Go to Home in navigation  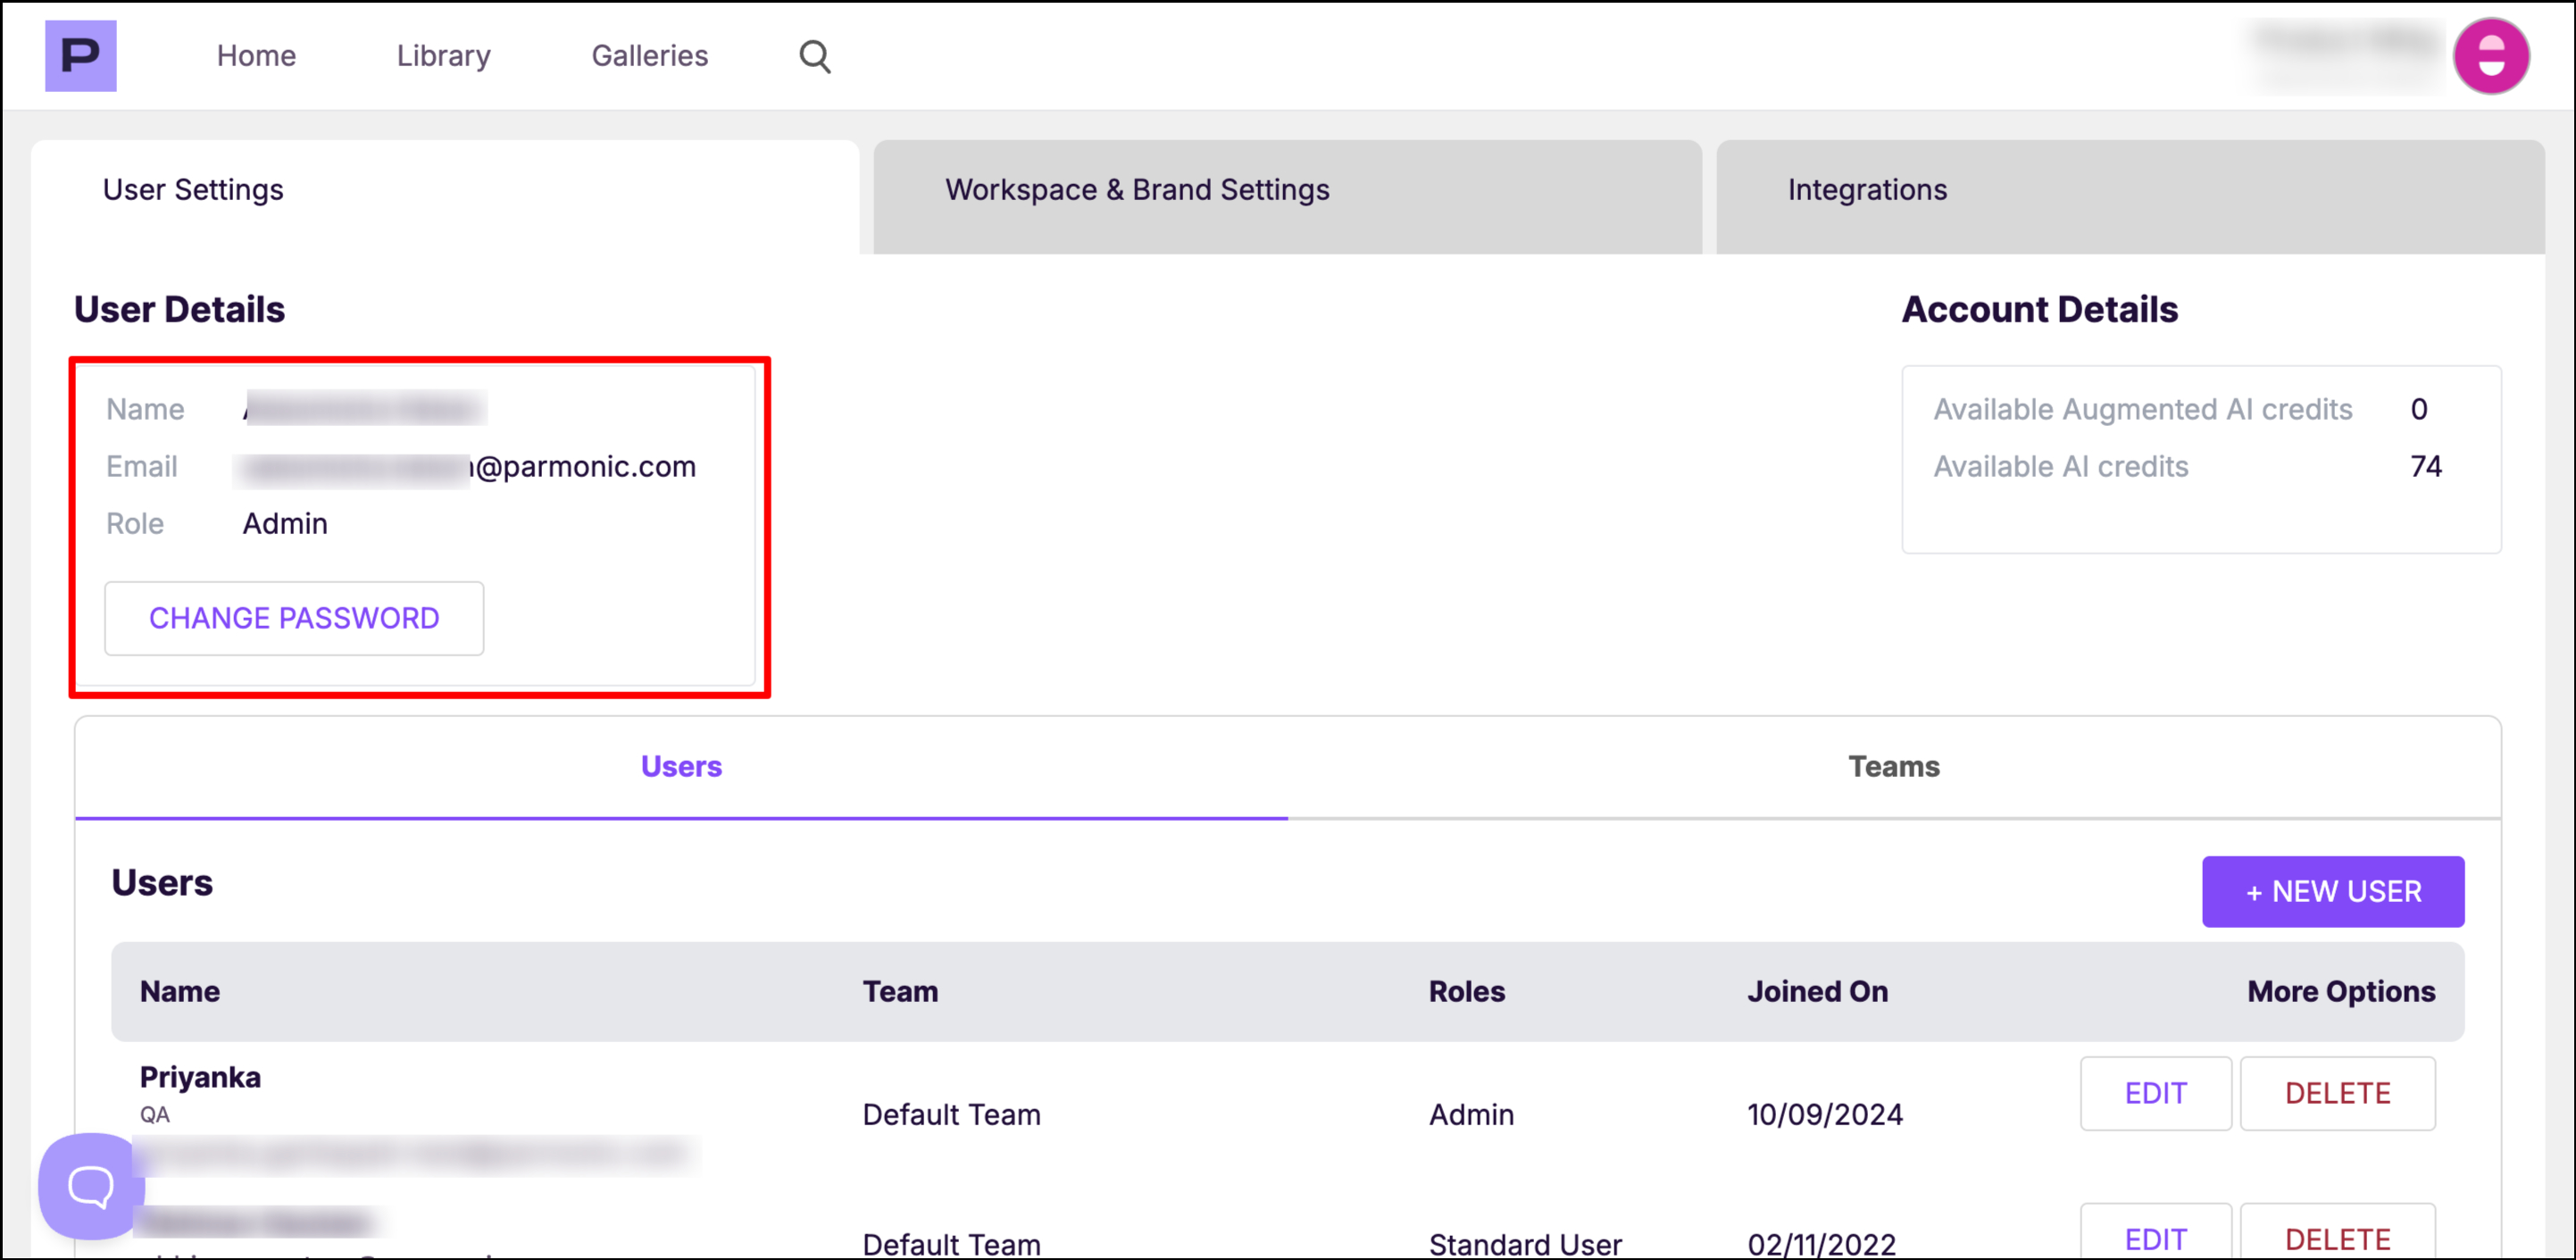coord(256,56)
